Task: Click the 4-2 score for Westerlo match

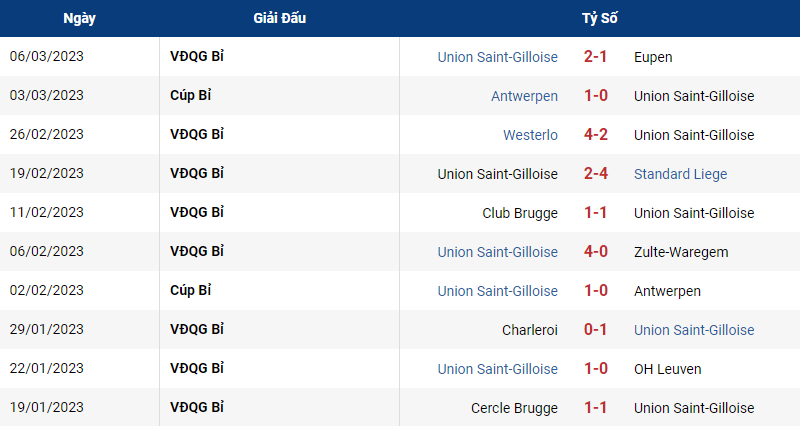Action: [596, 134]
